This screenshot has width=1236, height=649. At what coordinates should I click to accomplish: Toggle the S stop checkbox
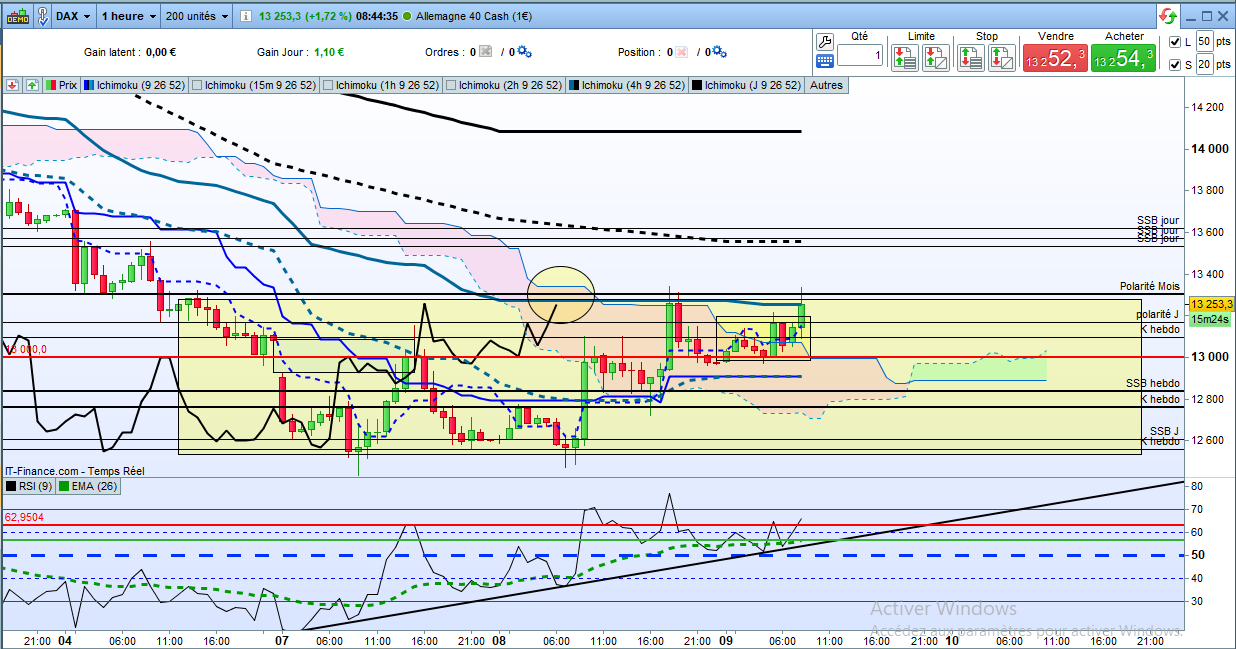tap(1174, 64)
